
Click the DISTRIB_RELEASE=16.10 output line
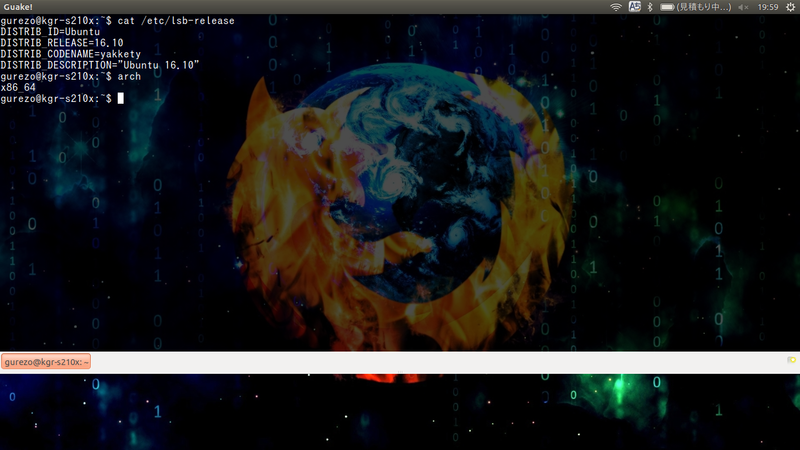pyautogui.click(x=62, y=43)
